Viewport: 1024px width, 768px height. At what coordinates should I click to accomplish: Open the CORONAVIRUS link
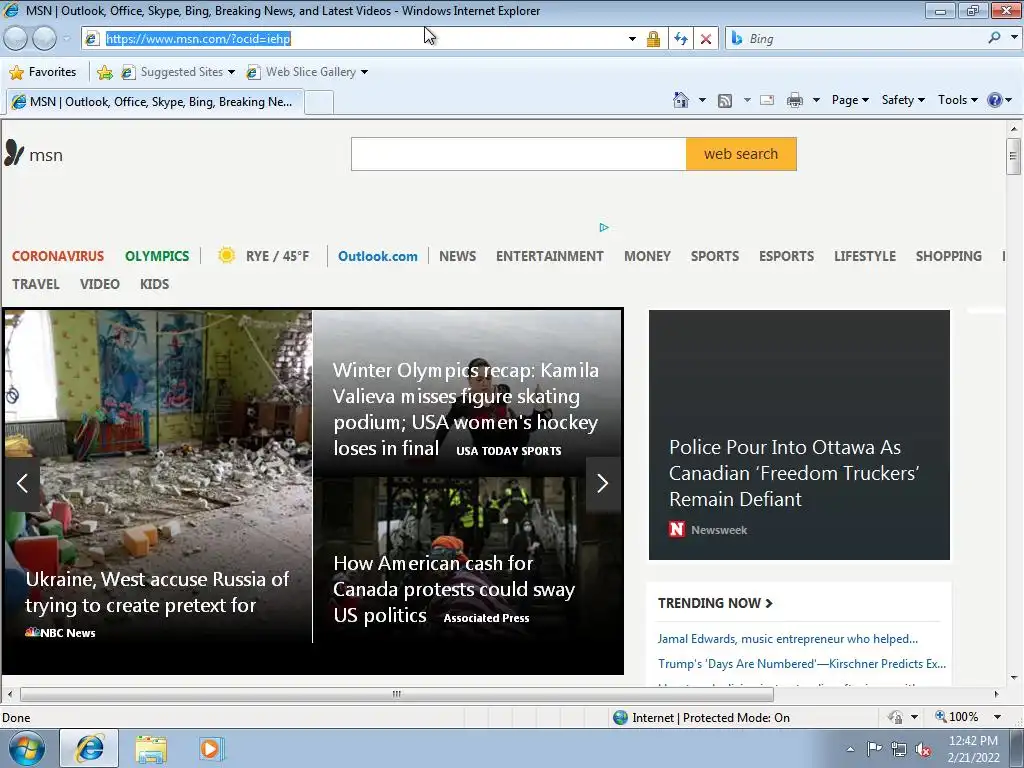tap(57, 256)
